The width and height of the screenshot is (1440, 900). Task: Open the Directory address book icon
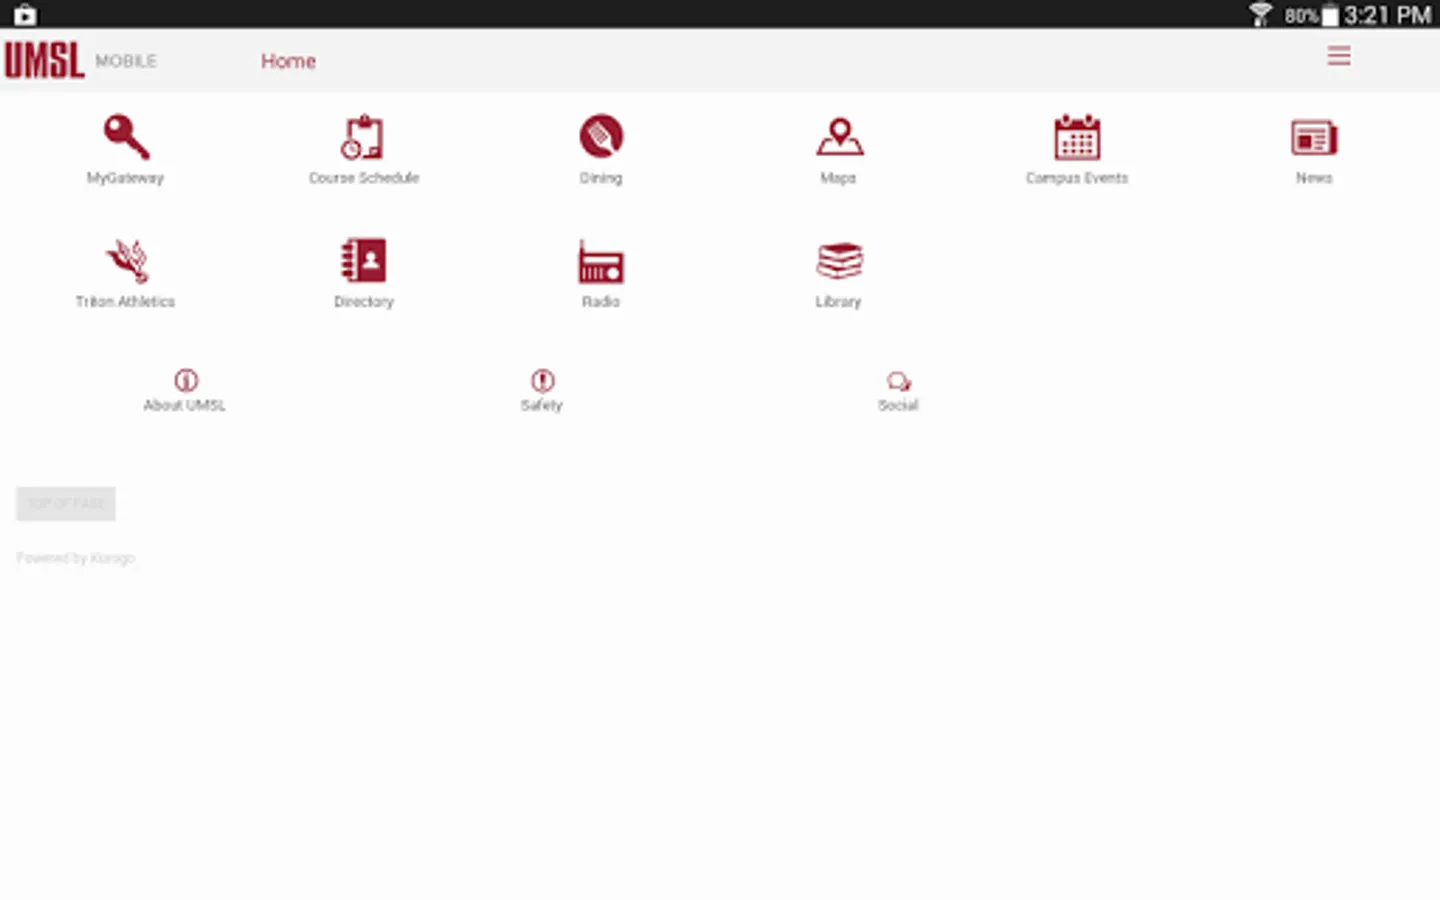(x=363, y=260)
